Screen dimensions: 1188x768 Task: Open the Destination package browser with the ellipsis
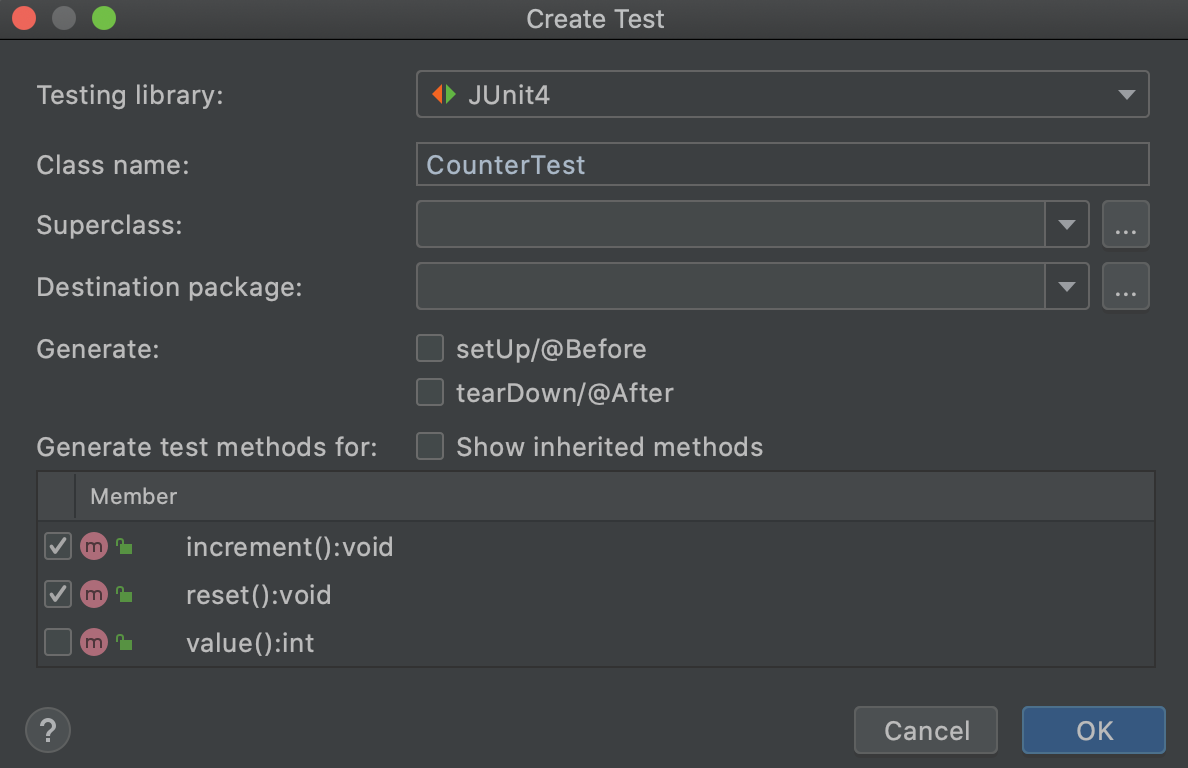1126,286
